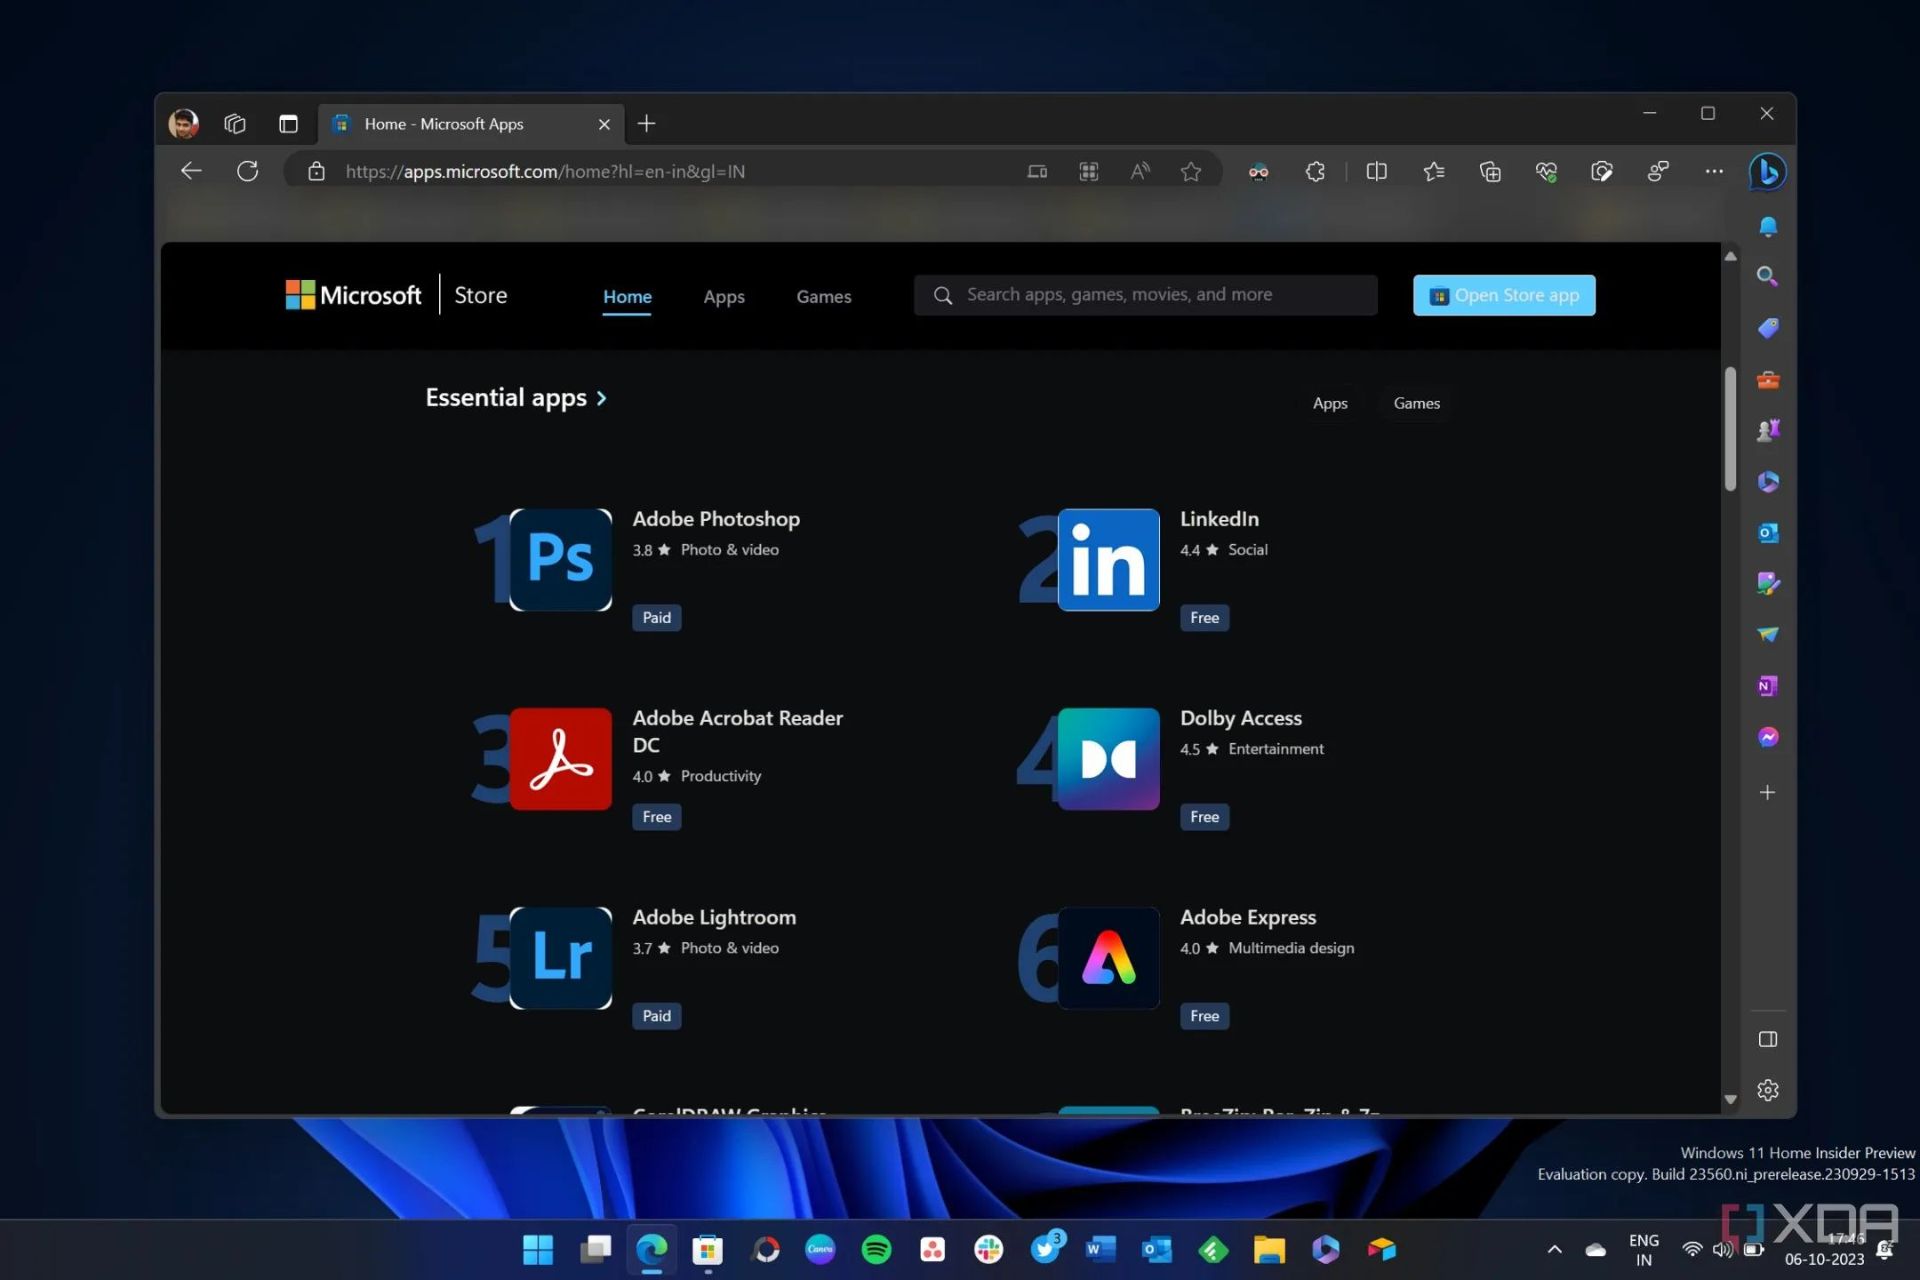1920x1280 pixels.
Task: Open Twitter from the taskbar
Action: (1045, 1250)
